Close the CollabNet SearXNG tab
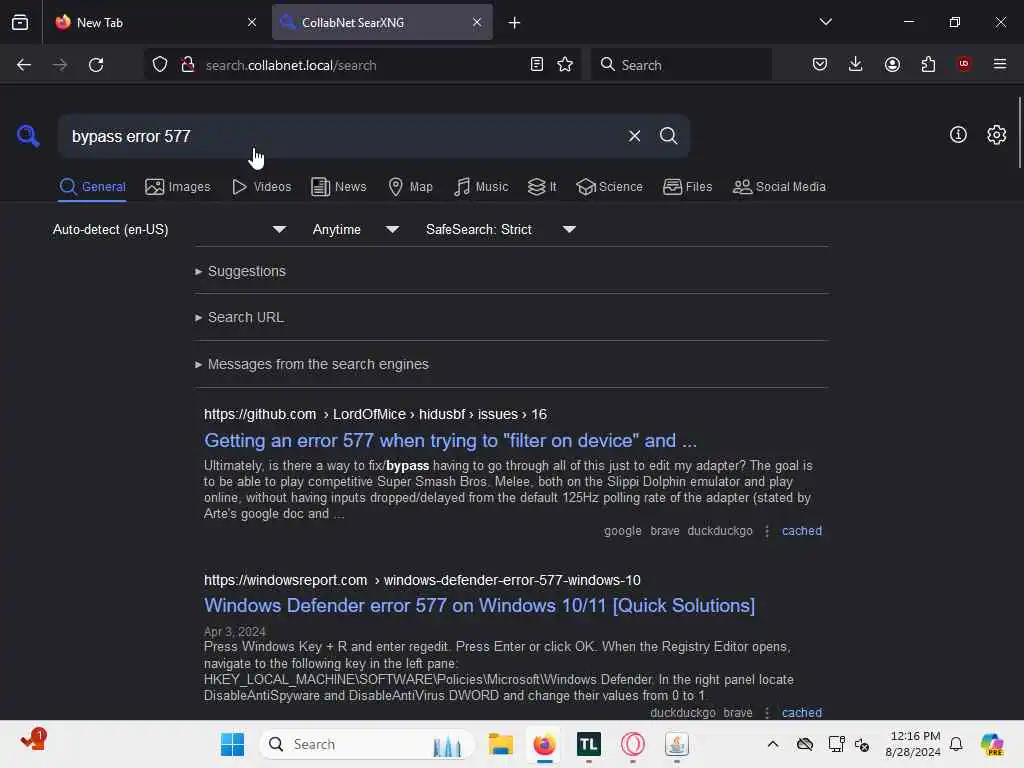Image resolution: width=1024 pixels, height=768 pixels. coord(477,22)
